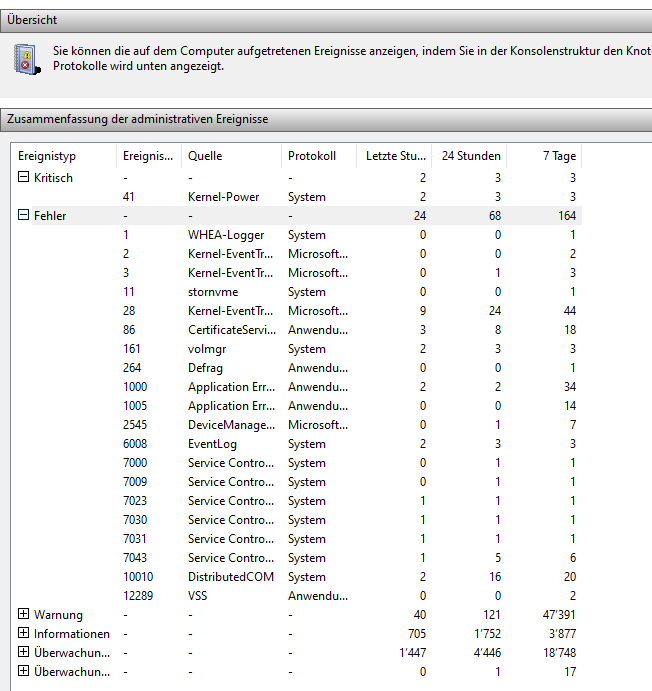Select the DistributedCOM source entry

231,576
